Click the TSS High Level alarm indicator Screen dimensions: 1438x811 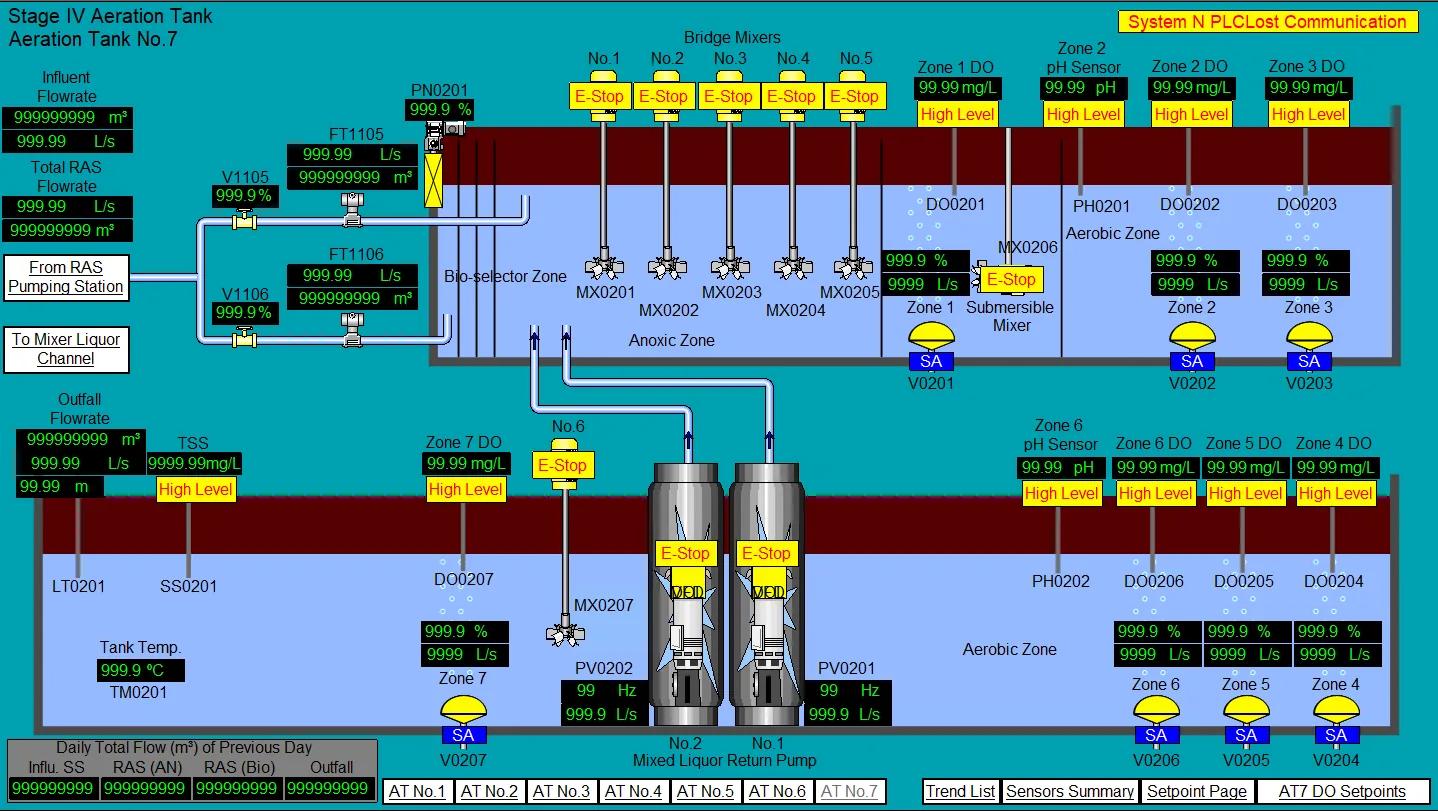[196, 490]
